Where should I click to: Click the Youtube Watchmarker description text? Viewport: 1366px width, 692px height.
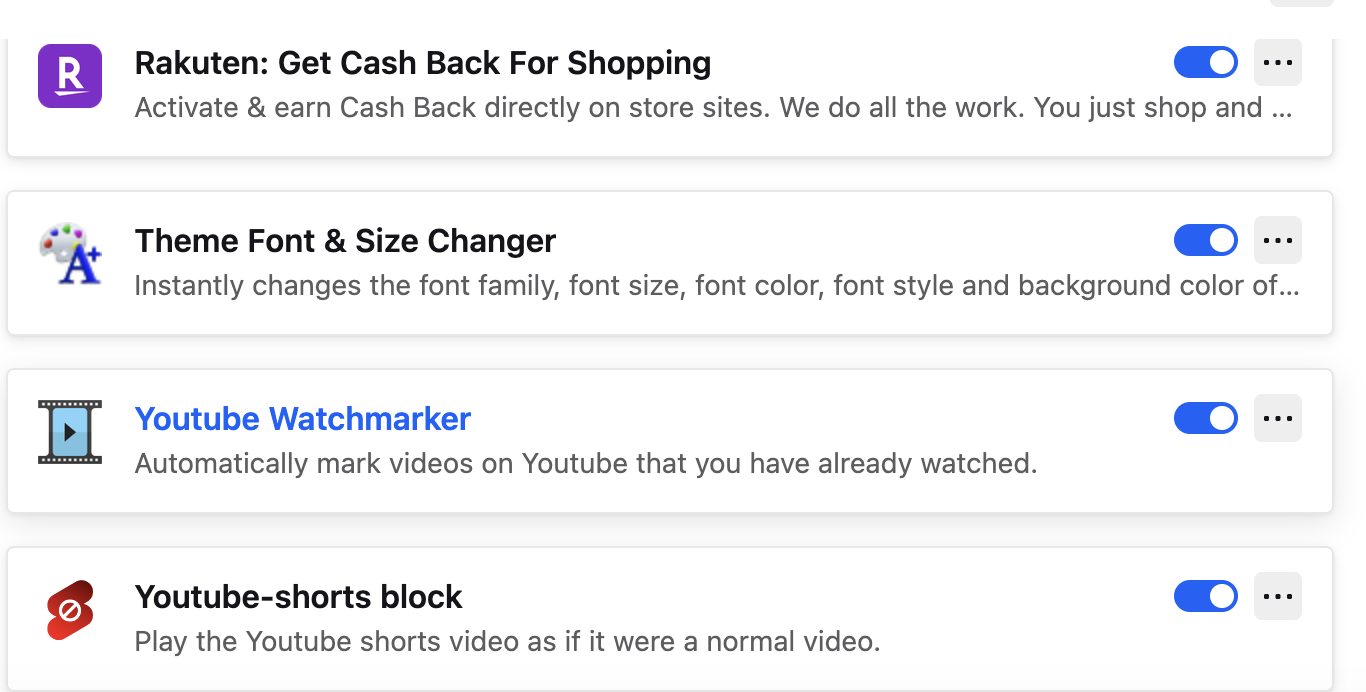585,463
